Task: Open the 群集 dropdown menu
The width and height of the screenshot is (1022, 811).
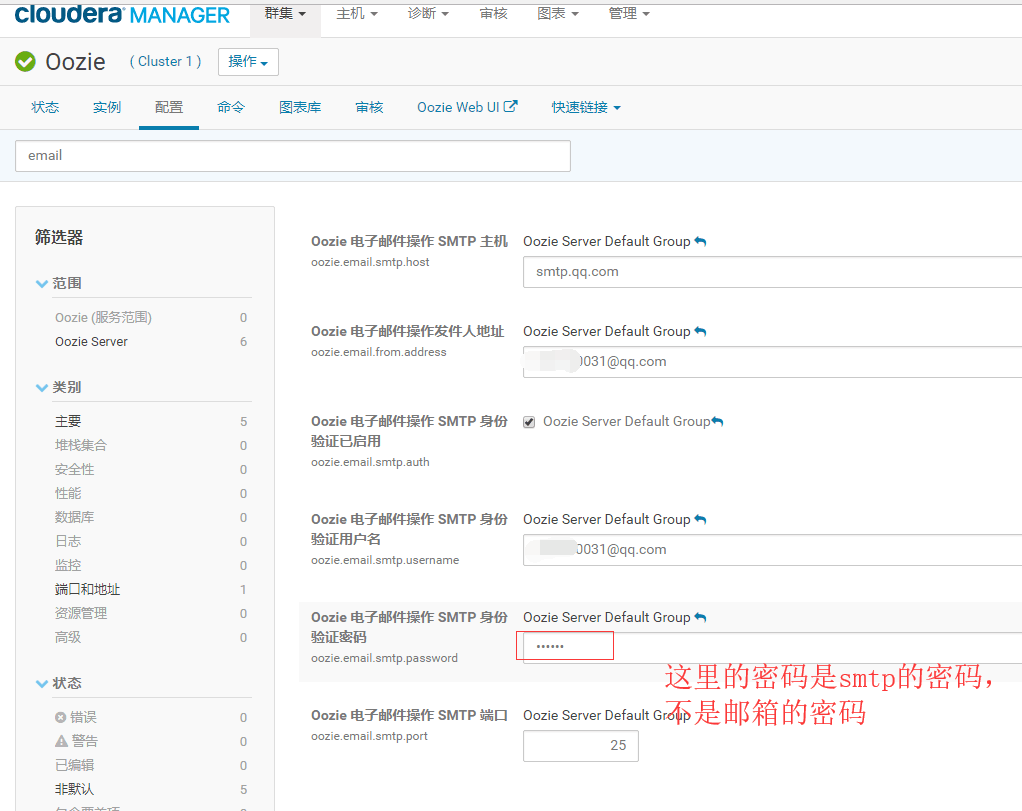Action: 285,14
